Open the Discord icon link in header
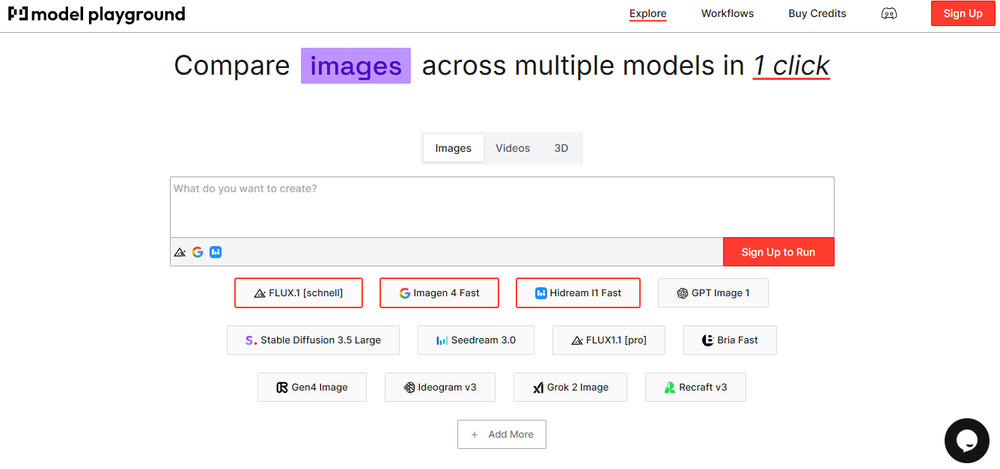1000x469 pixels. 889,14
